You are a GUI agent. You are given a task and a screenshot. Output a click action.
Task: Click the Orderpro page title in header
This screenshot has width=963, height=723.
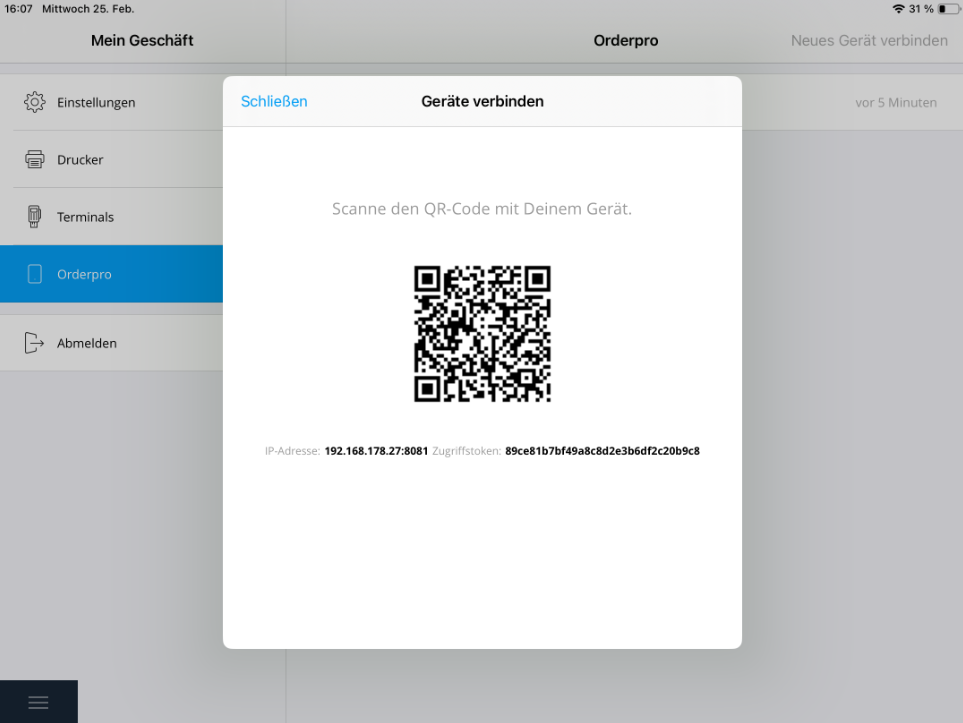point(626,41)
